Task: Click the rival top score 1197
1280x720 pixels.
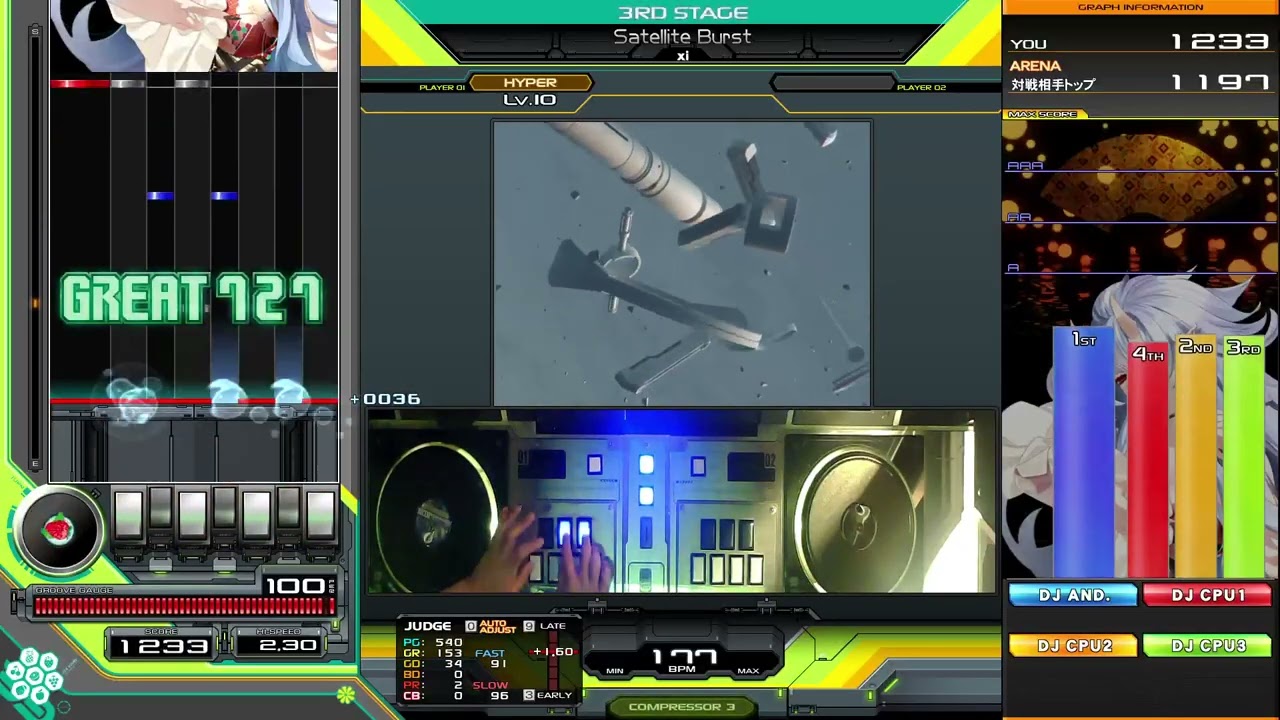Action: tap(1220, 83)
